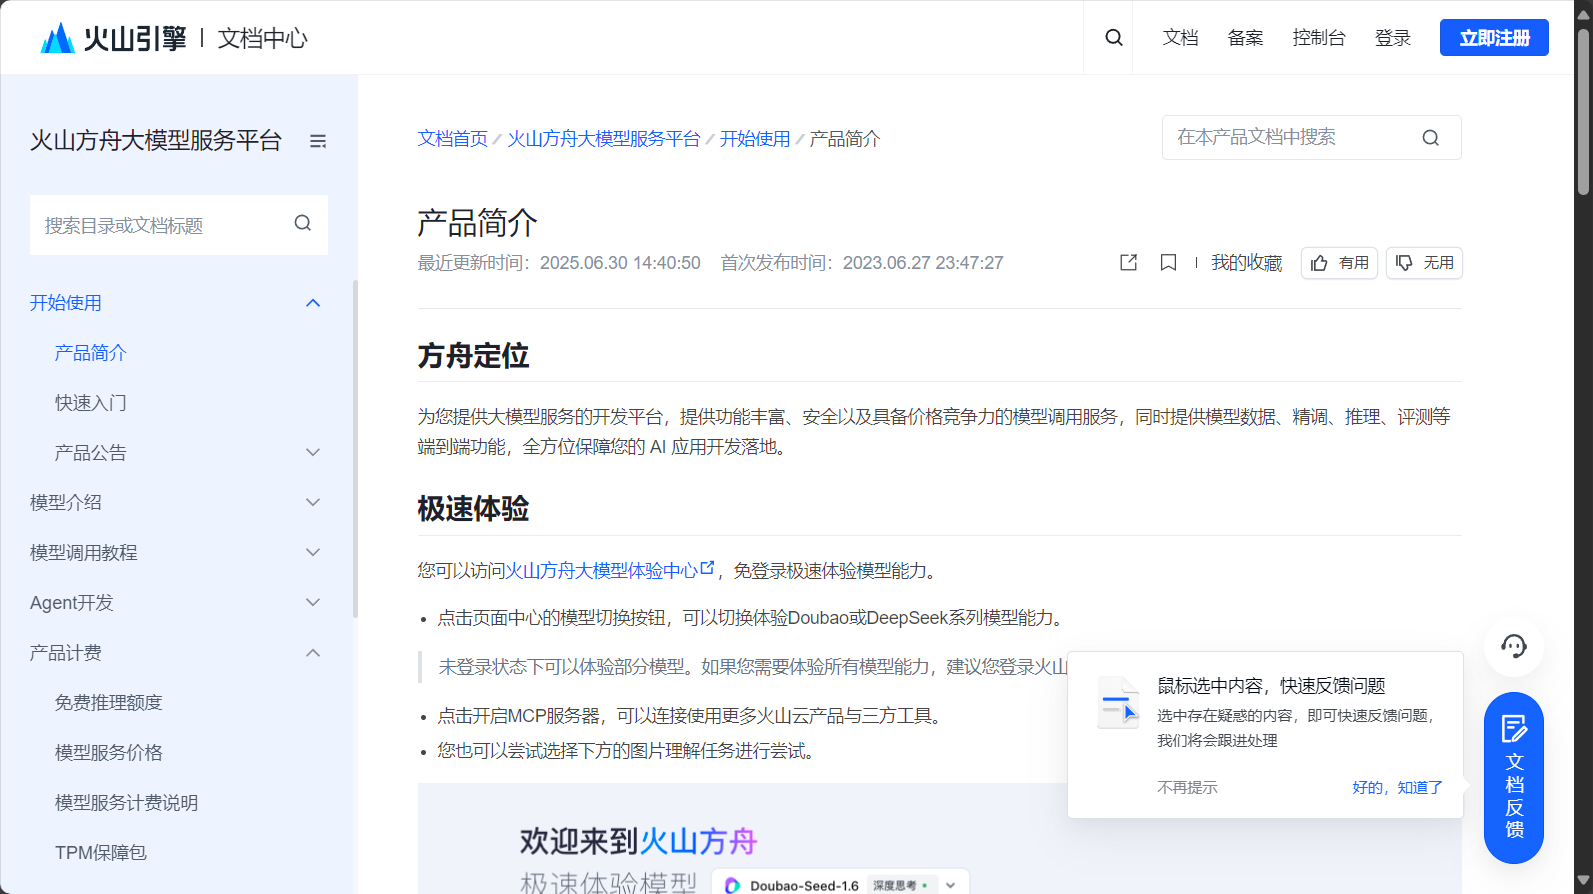Click the 方舟定位 heading
This screenshot has height=894, width=1593.
pos(473,356)
